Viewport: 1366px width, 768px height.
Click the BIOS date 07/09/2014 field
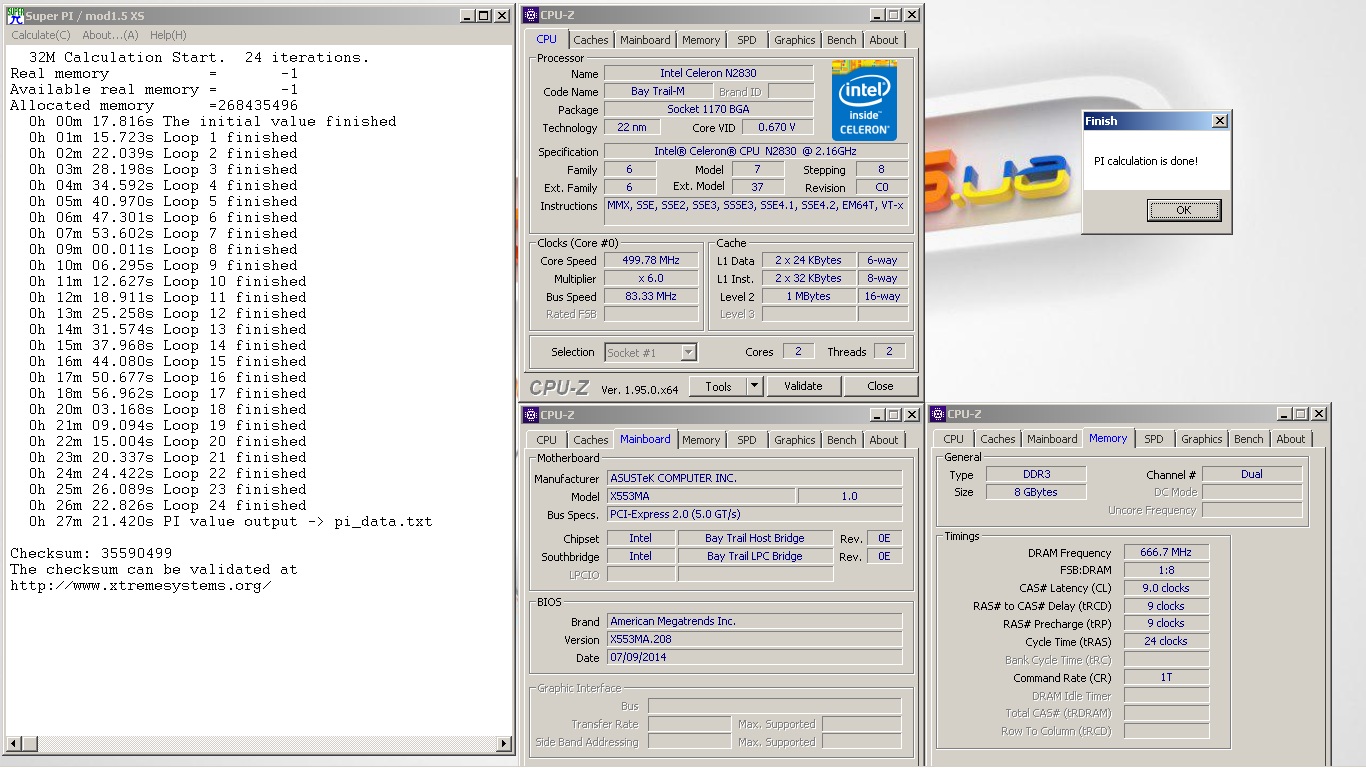[754, 657]
